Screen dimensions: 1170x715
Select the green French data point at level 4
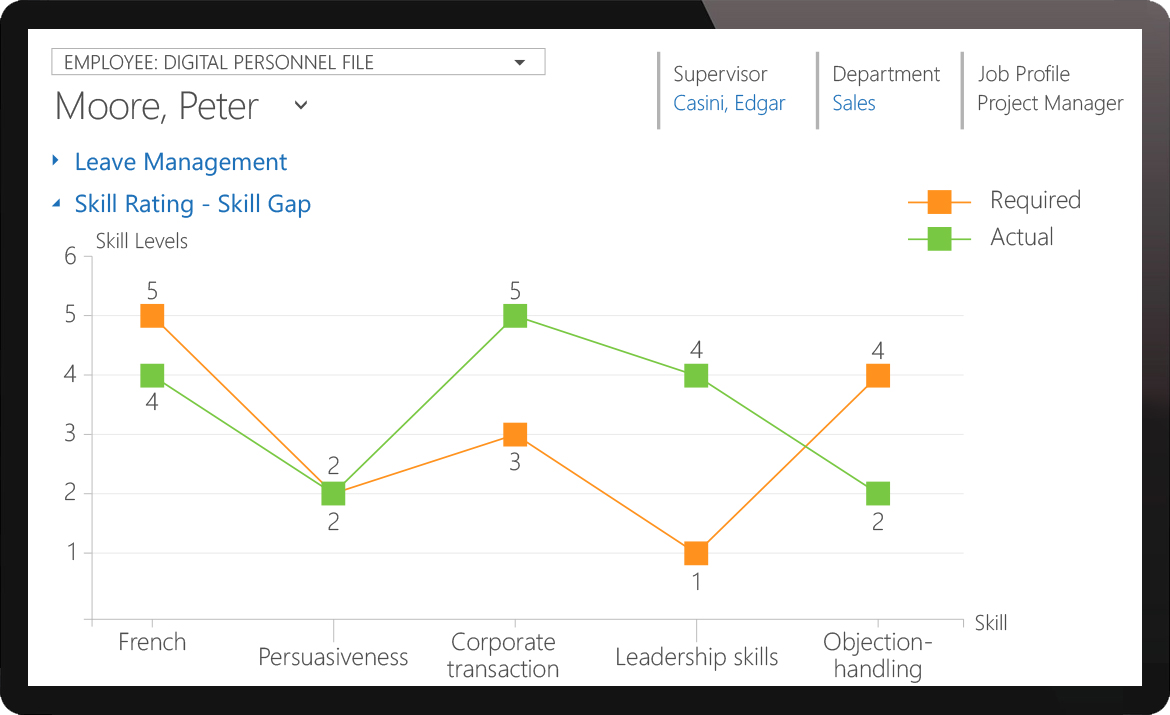click(x=150, y=375)
